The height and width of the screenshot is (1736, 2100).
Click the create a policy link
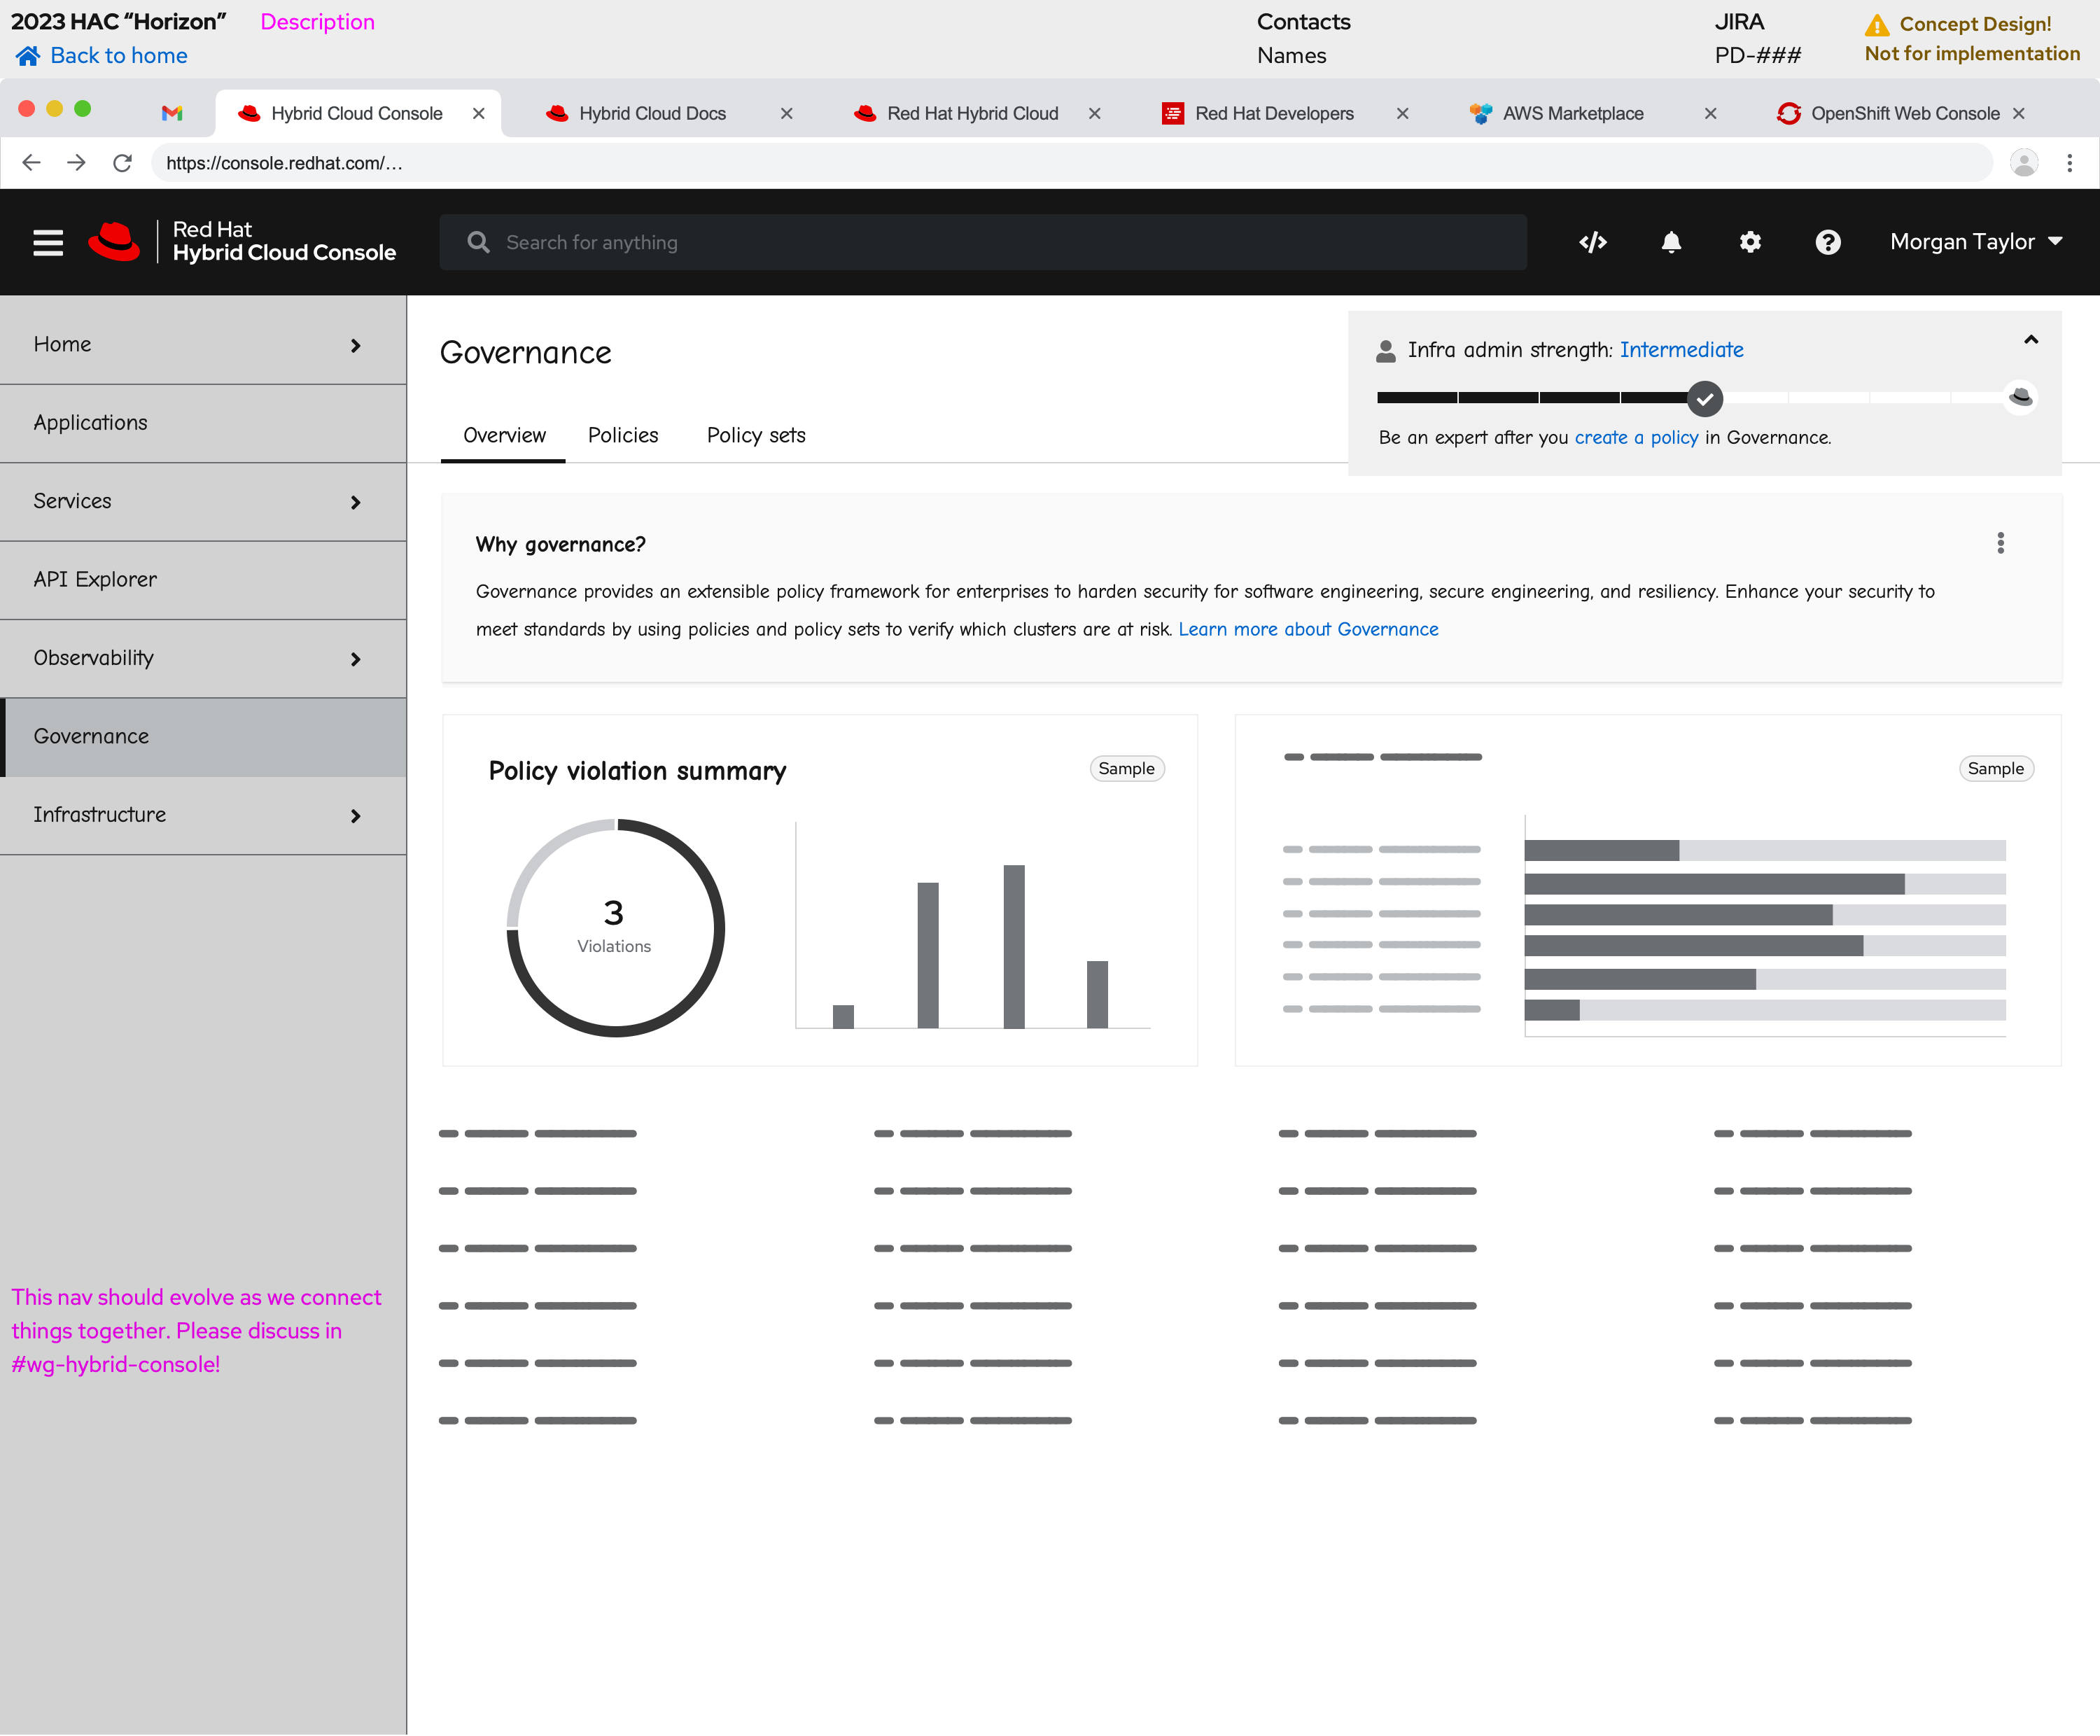point(1636,437)
